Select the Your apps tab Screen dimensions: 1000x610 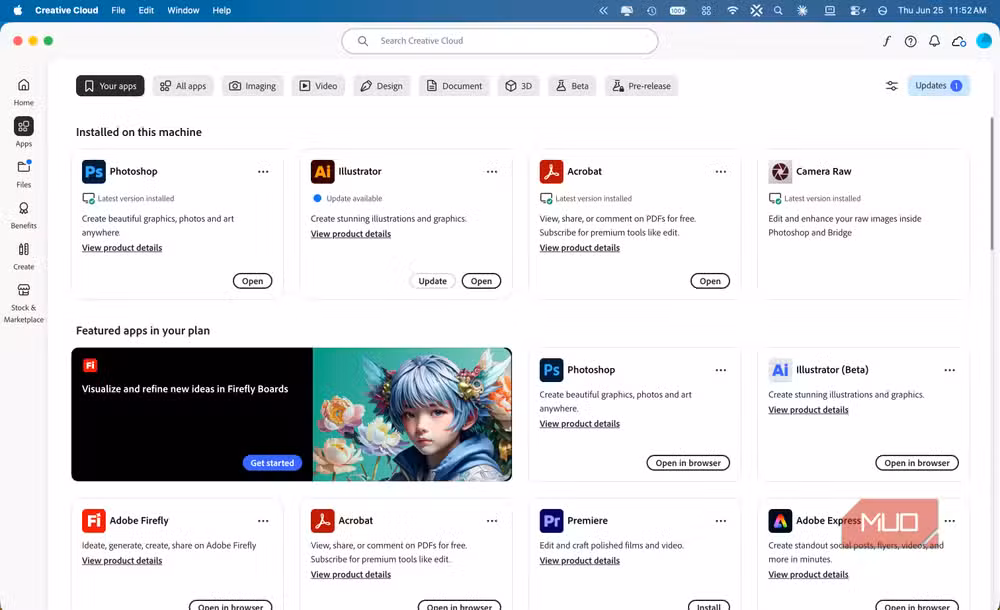(x=110, y=86)
